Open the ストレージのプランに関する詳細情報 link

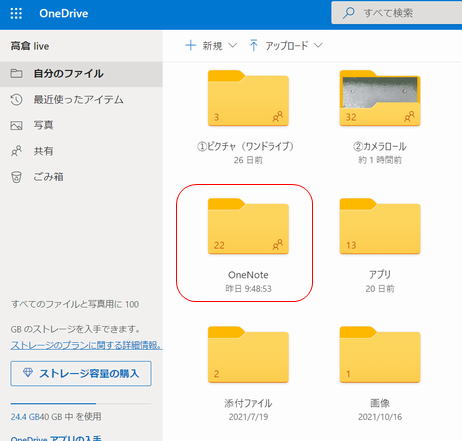[86, 345]
